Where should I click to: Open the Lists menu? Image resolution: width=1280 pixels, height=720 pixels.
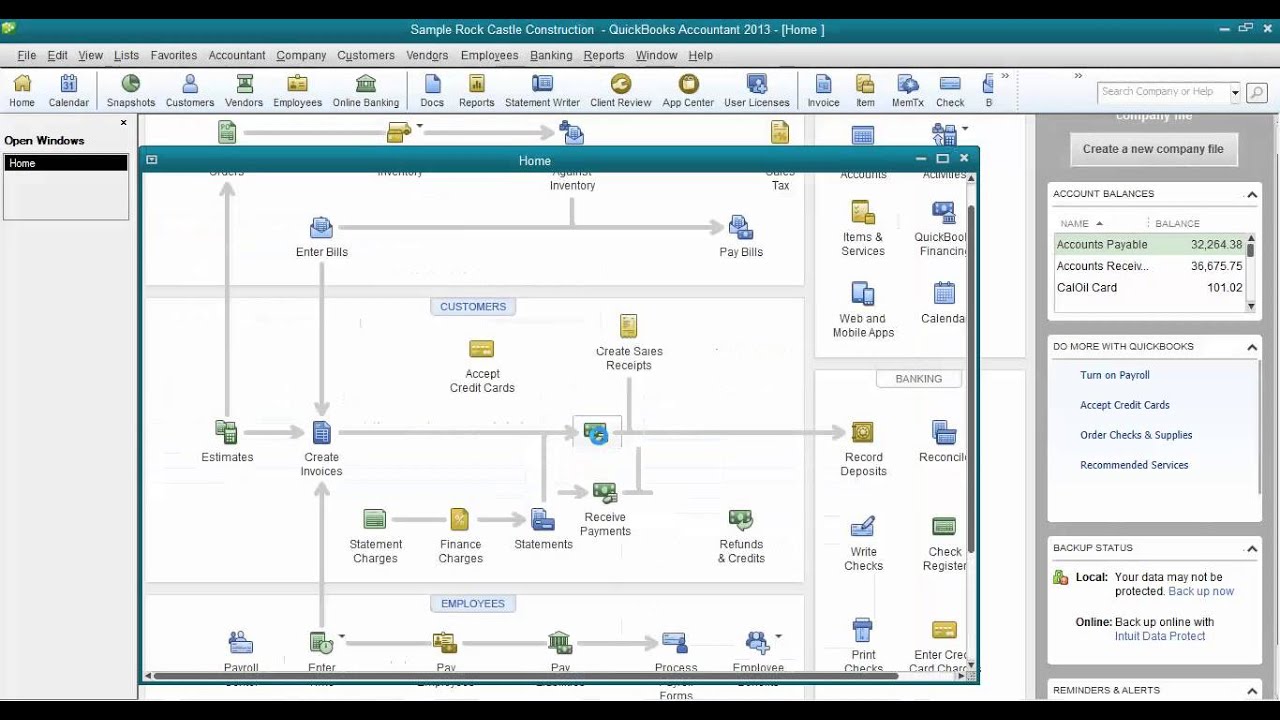(126, 55)
